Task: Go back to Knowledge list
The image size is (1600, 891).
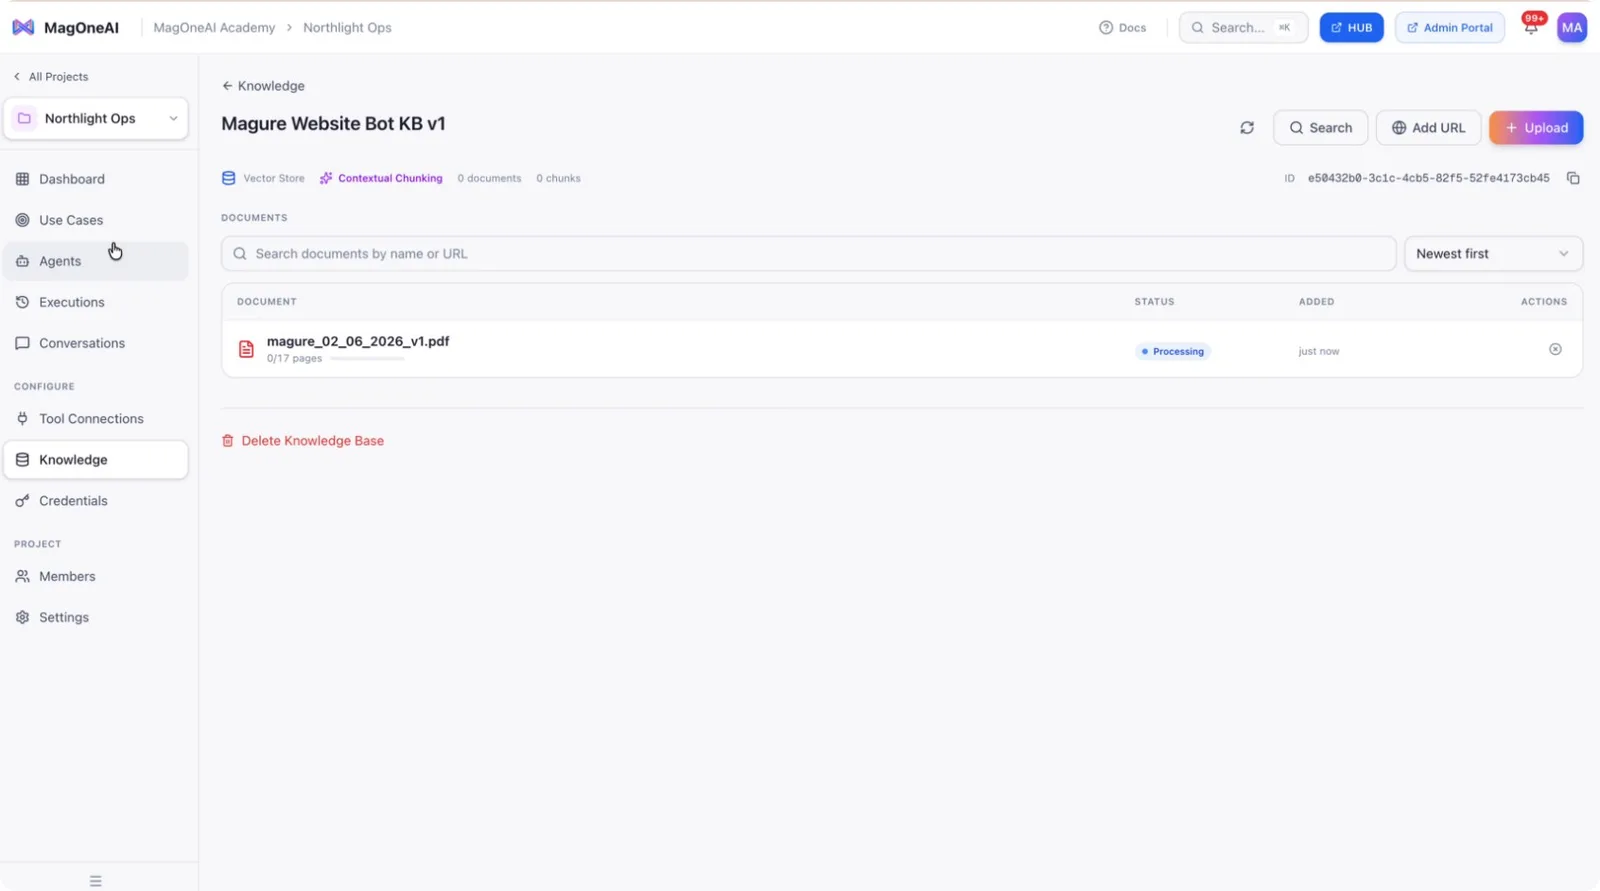Action: click(263, 86)
